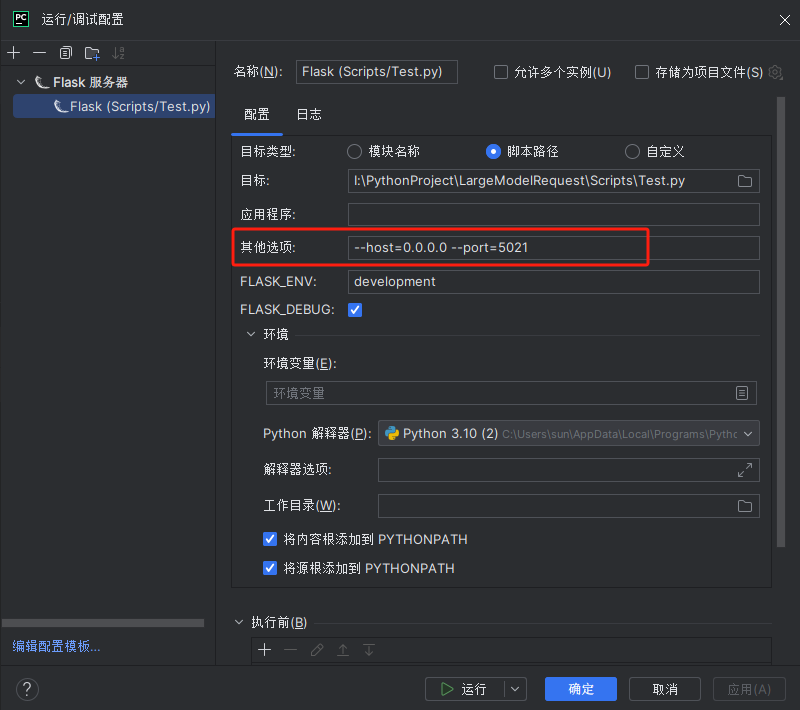
Task: Click the vertical scrollbar of settings panel
Action: (x=781, y=322)
